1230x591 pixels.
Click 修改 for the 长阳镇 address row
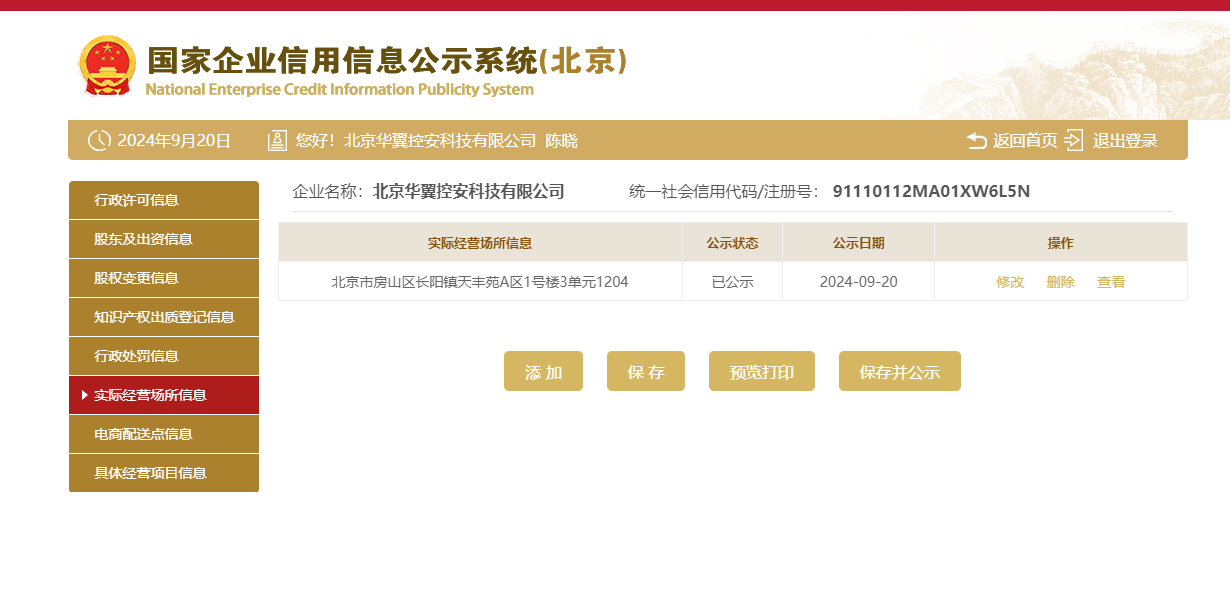click(1010, 282)
